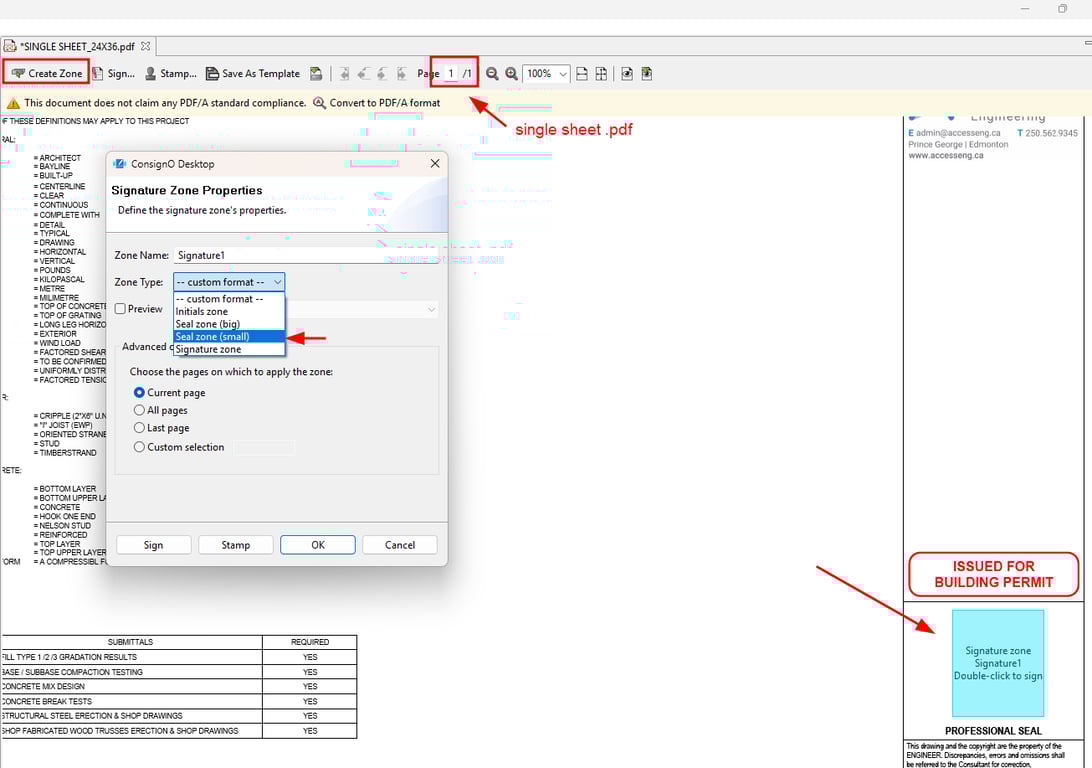The width and height of the screenshot is (1092, 768).
Task: Click Convert to PDF/A format link
Action: 384,102
